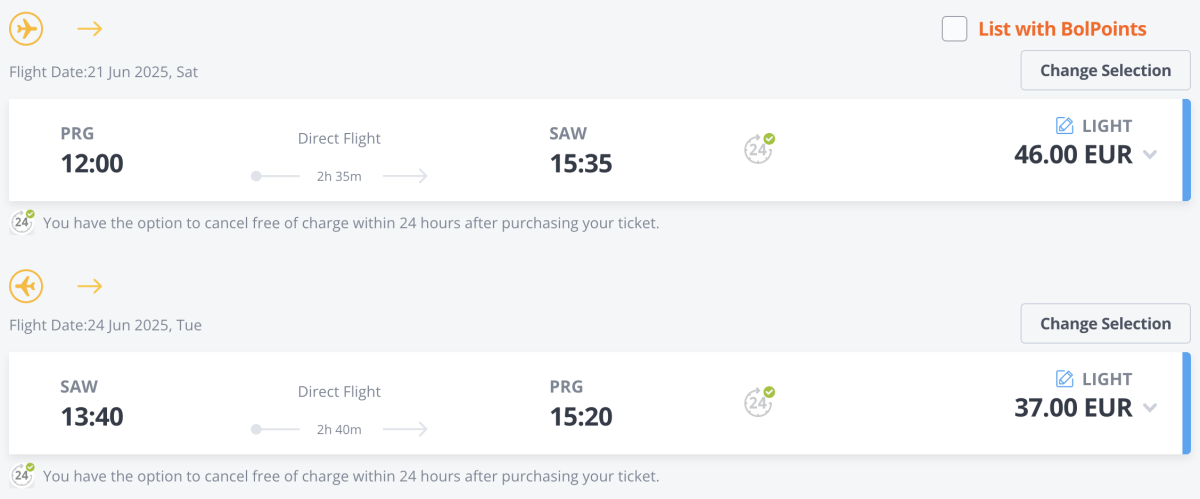Click the return flight plane icon
Image resolution: width=1200 pixels, height=499 pixels.
[26, 287]
